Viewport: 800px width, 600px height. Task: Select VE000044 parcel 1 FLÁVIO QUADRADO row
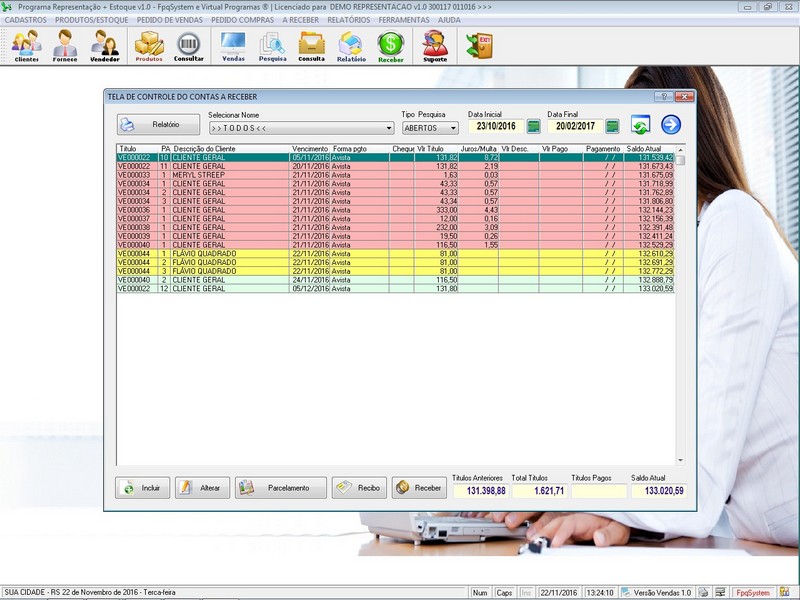[x=395, y=254]
